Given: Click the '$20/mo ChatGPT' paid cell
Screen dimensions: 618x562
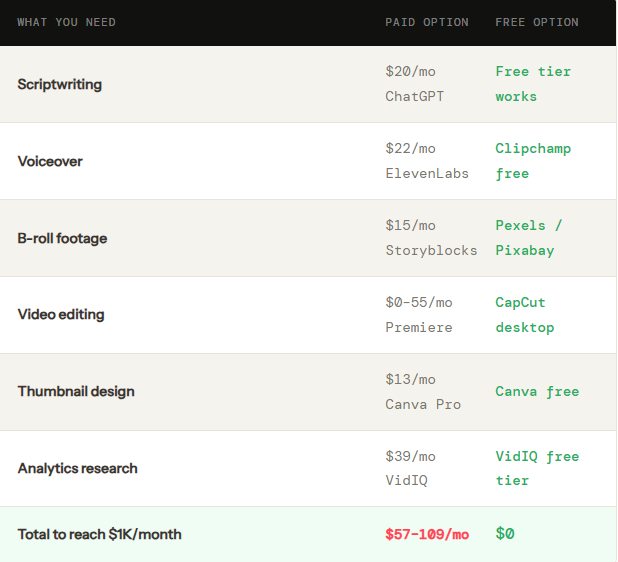Looking at the screenshot, I should coord(415,84).
